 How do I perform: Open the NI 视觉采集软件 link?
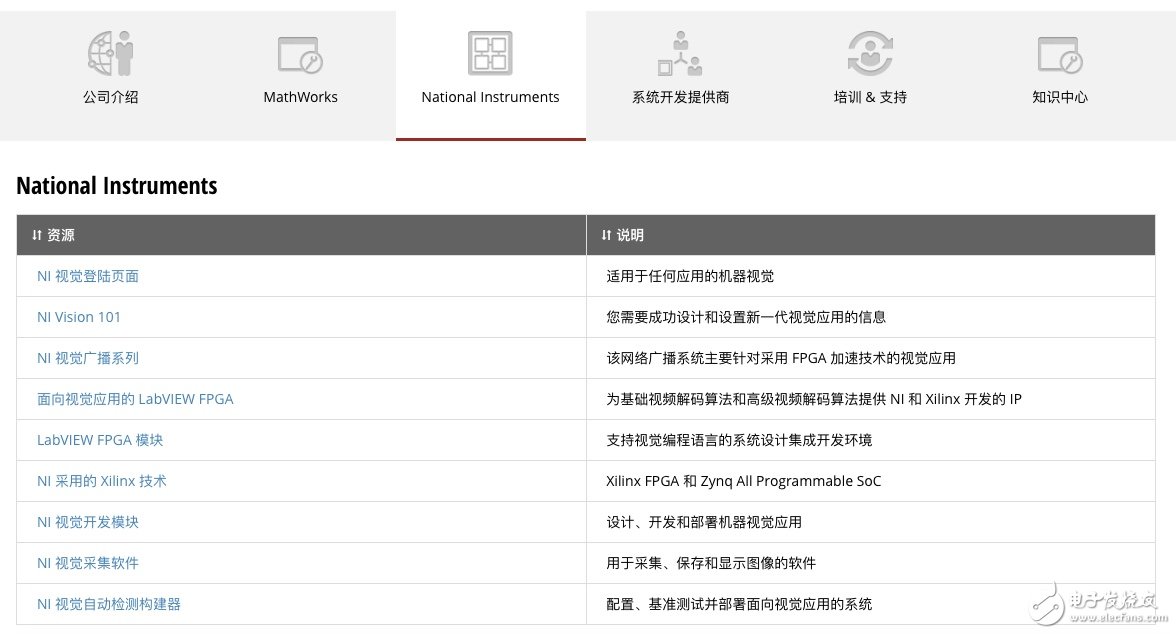[88, 563]
